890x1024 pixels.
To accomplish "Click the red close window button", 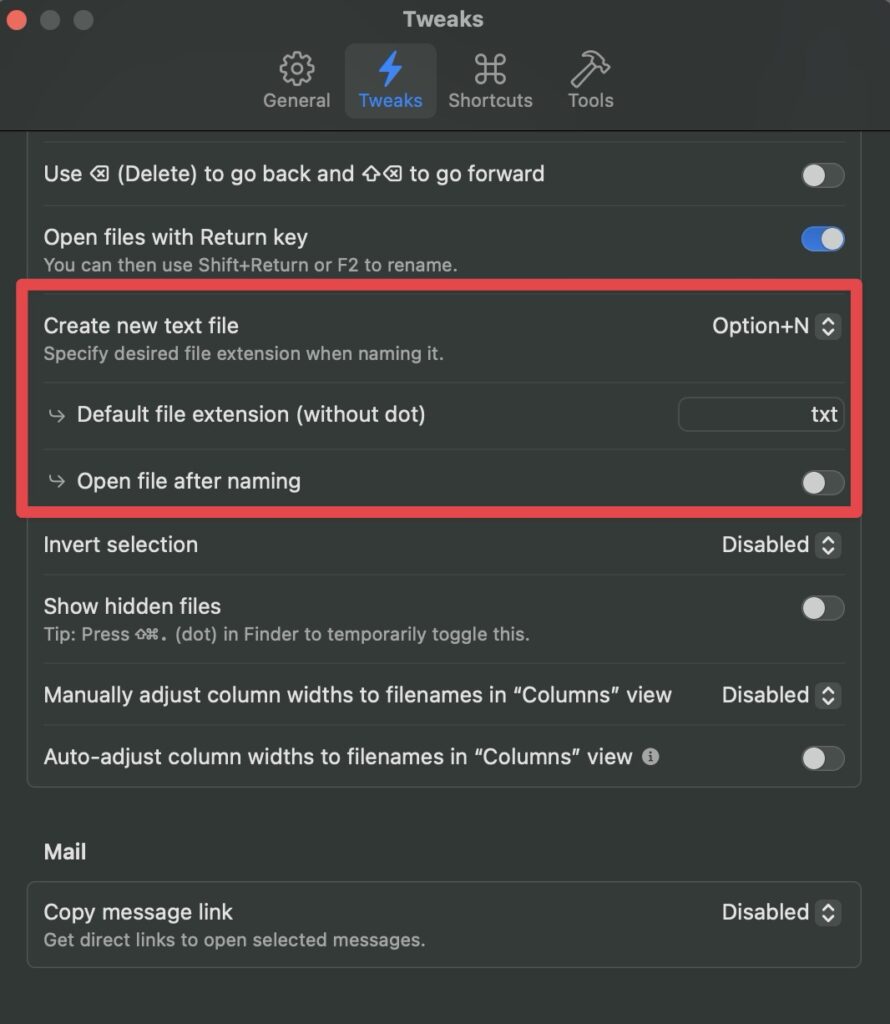I will pos(16,20).
